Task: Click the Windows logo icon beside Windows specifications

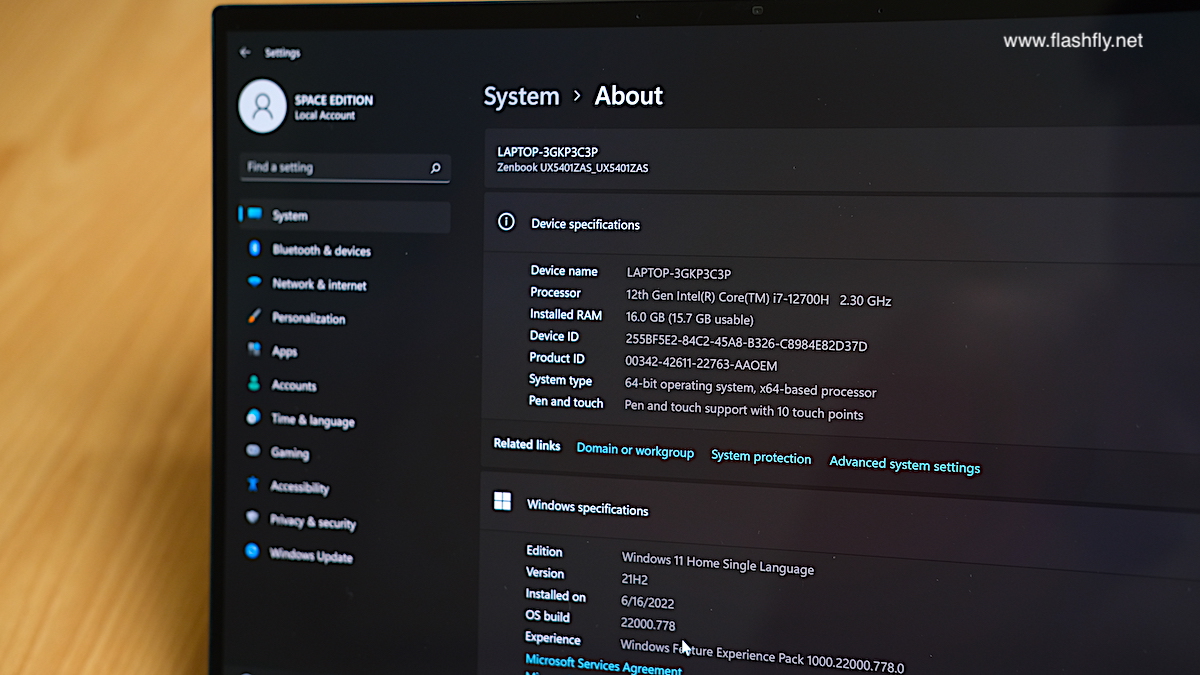Action: pyautogui.click(x=502, y=502)
